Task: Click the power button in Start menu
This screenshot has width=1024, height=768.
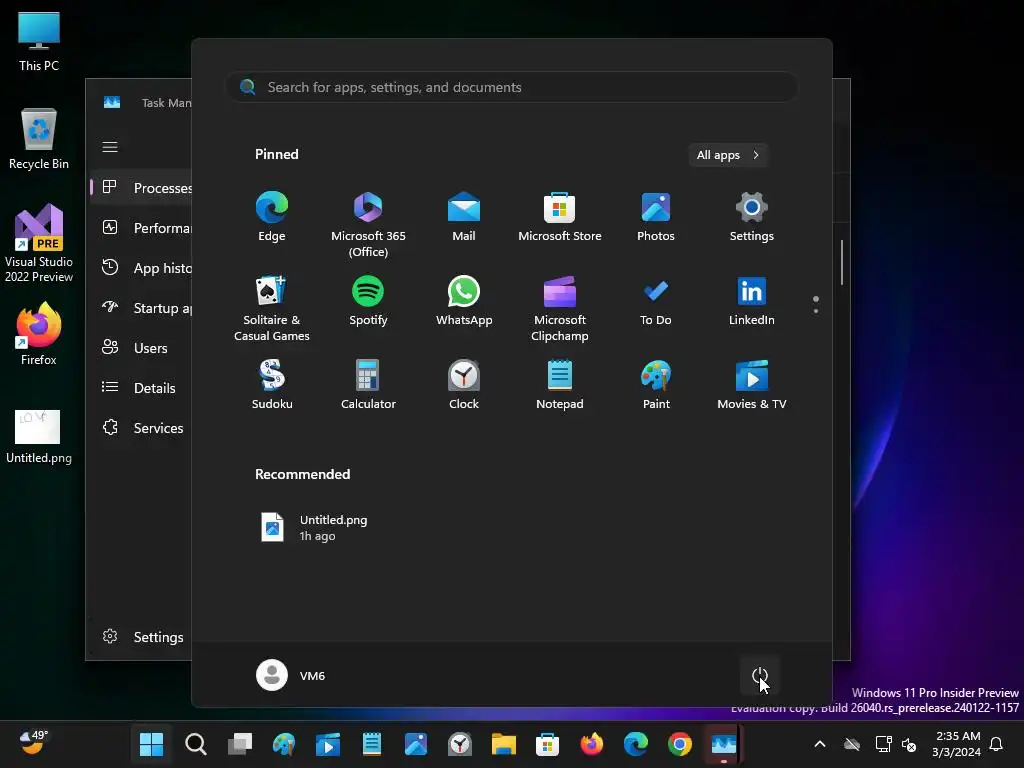Action: coord(760,675)
